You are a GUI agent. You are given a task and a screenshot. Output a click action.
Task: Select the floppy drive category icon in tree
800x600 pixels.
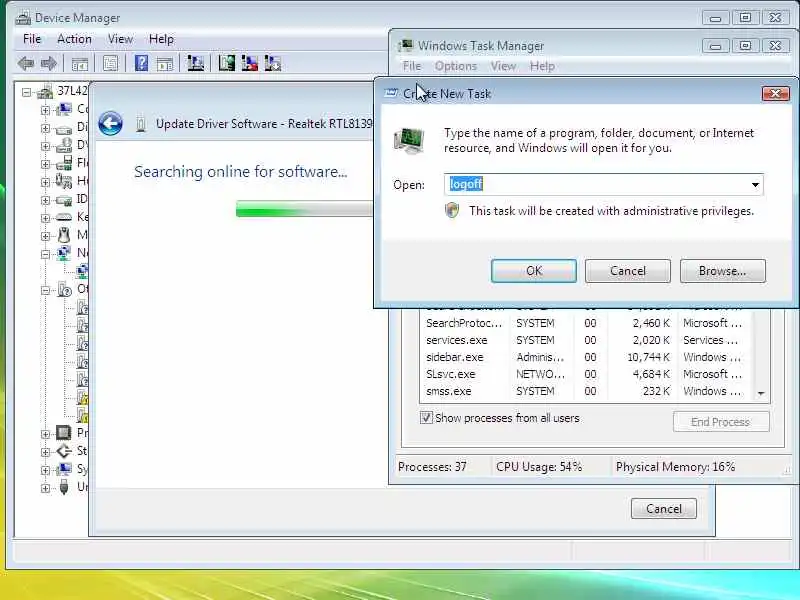coord(64,163)
